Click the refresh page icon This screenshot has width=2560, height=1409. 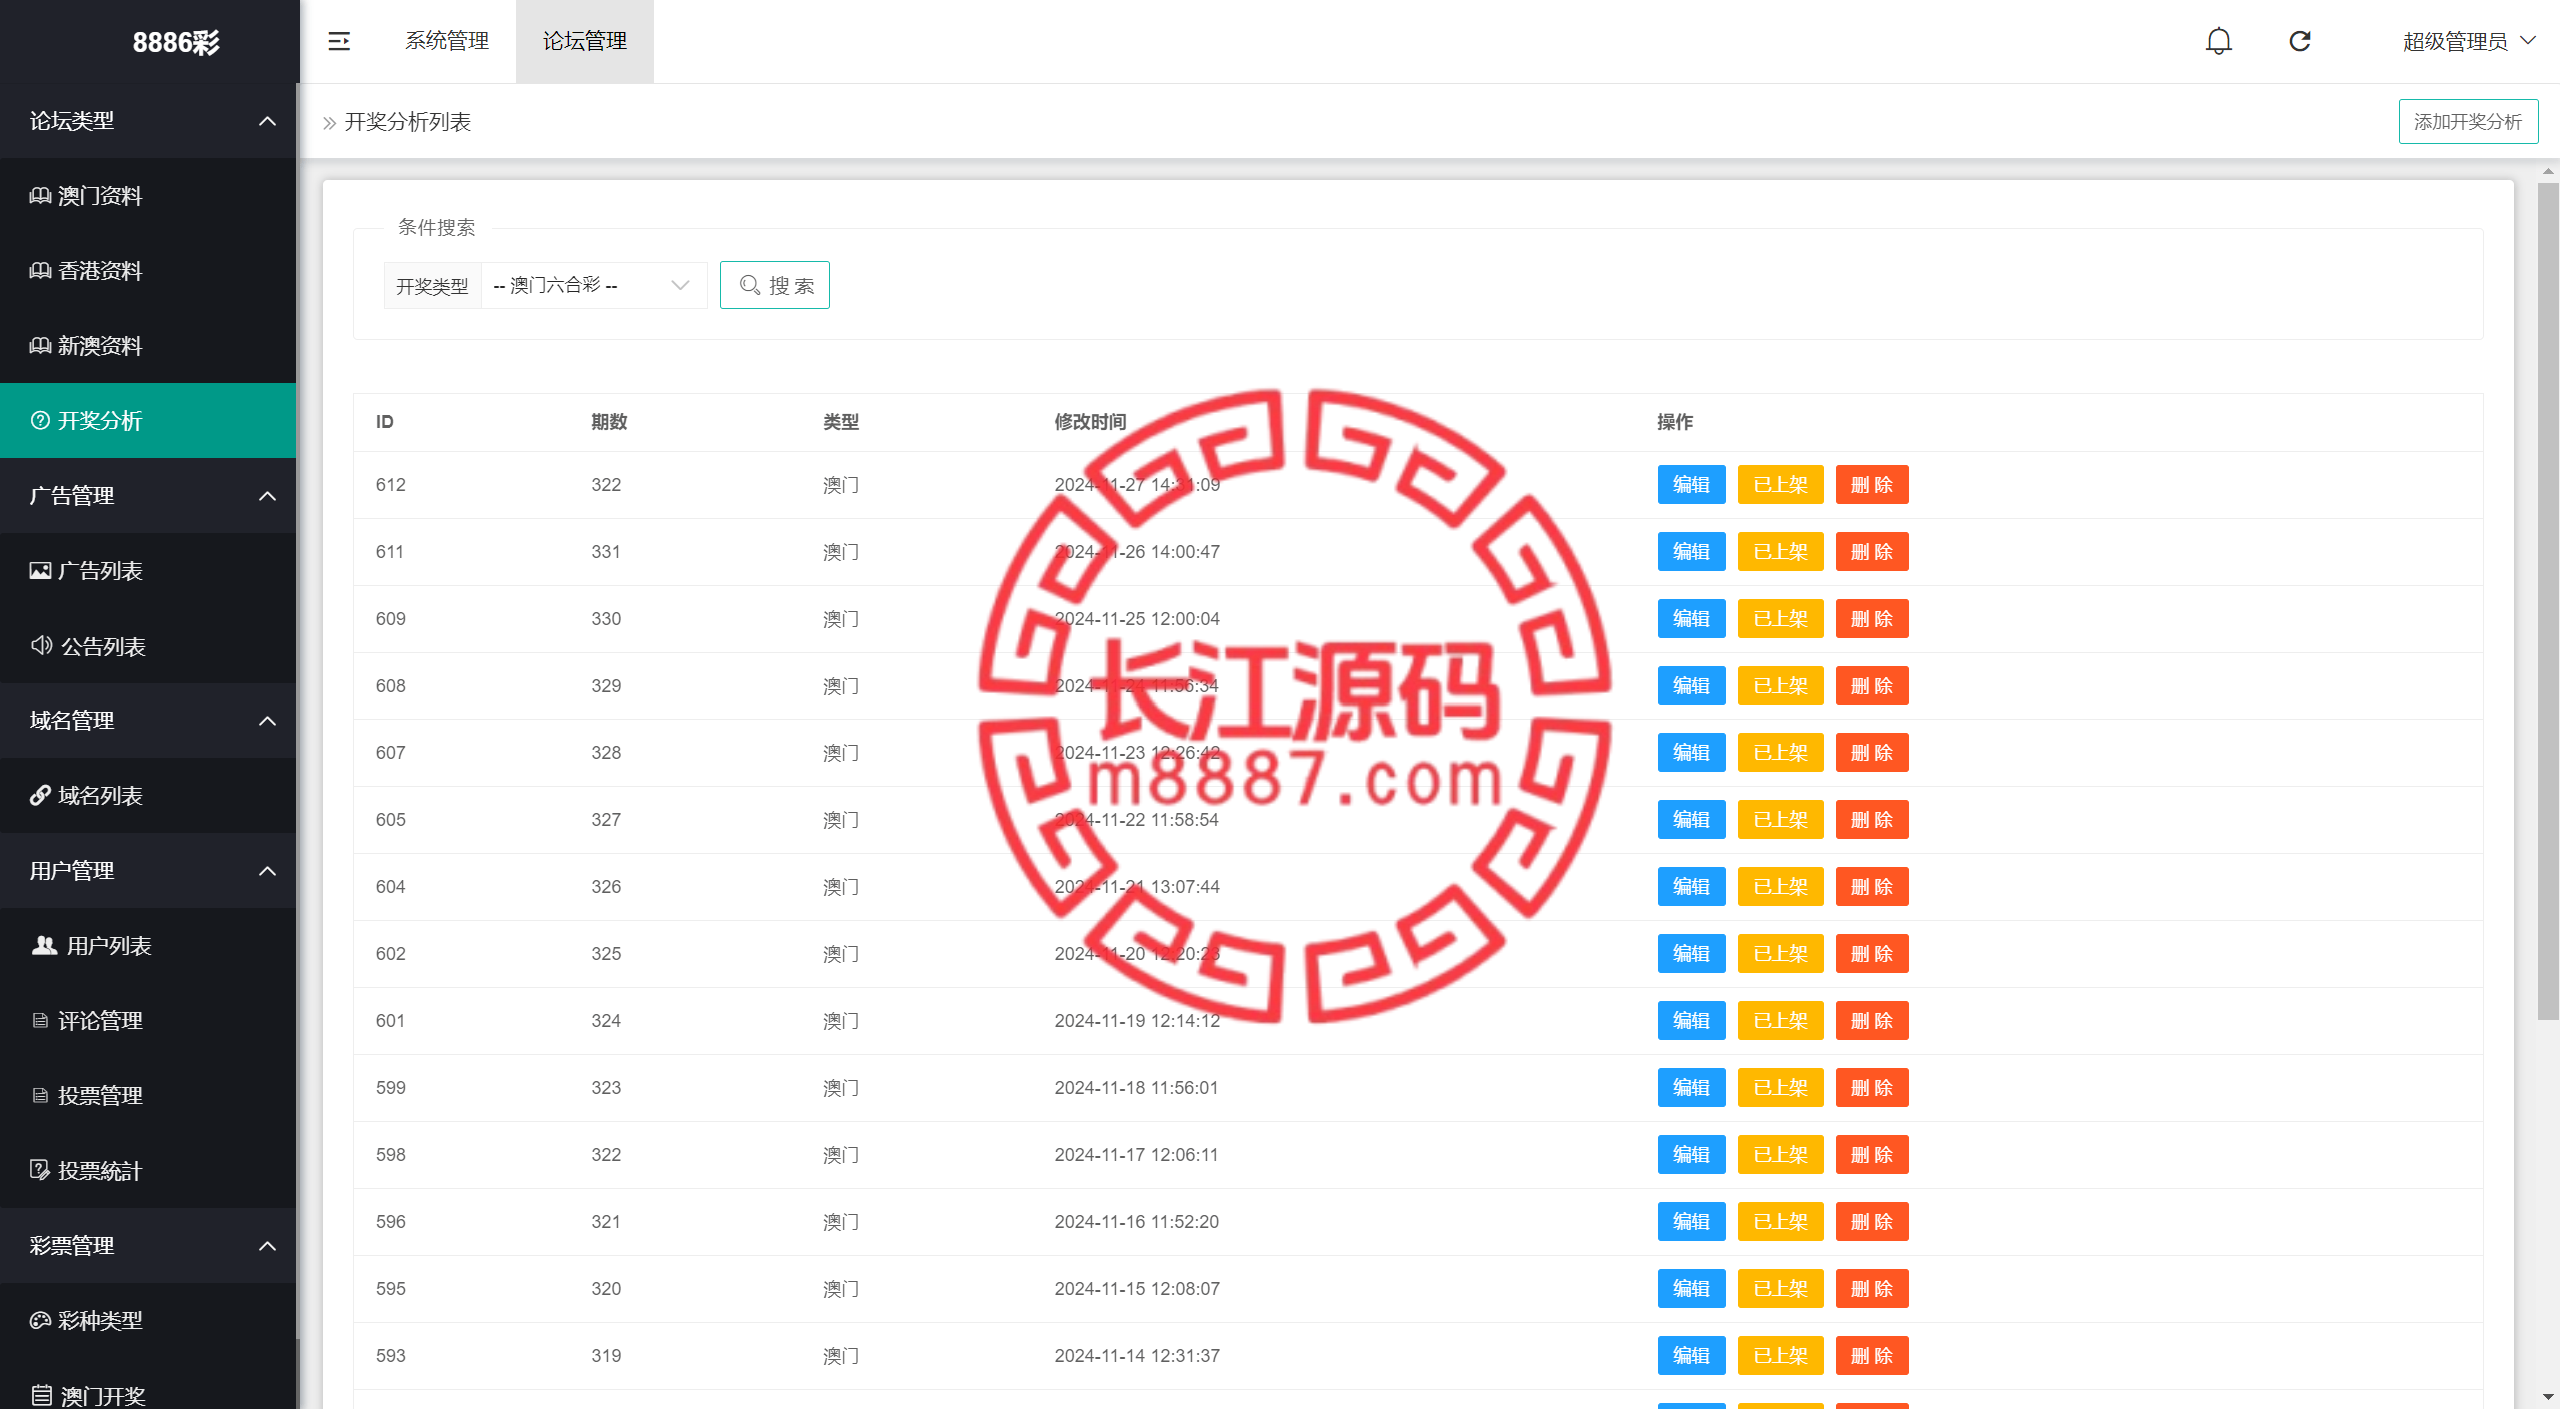(x=2300, y=41)
